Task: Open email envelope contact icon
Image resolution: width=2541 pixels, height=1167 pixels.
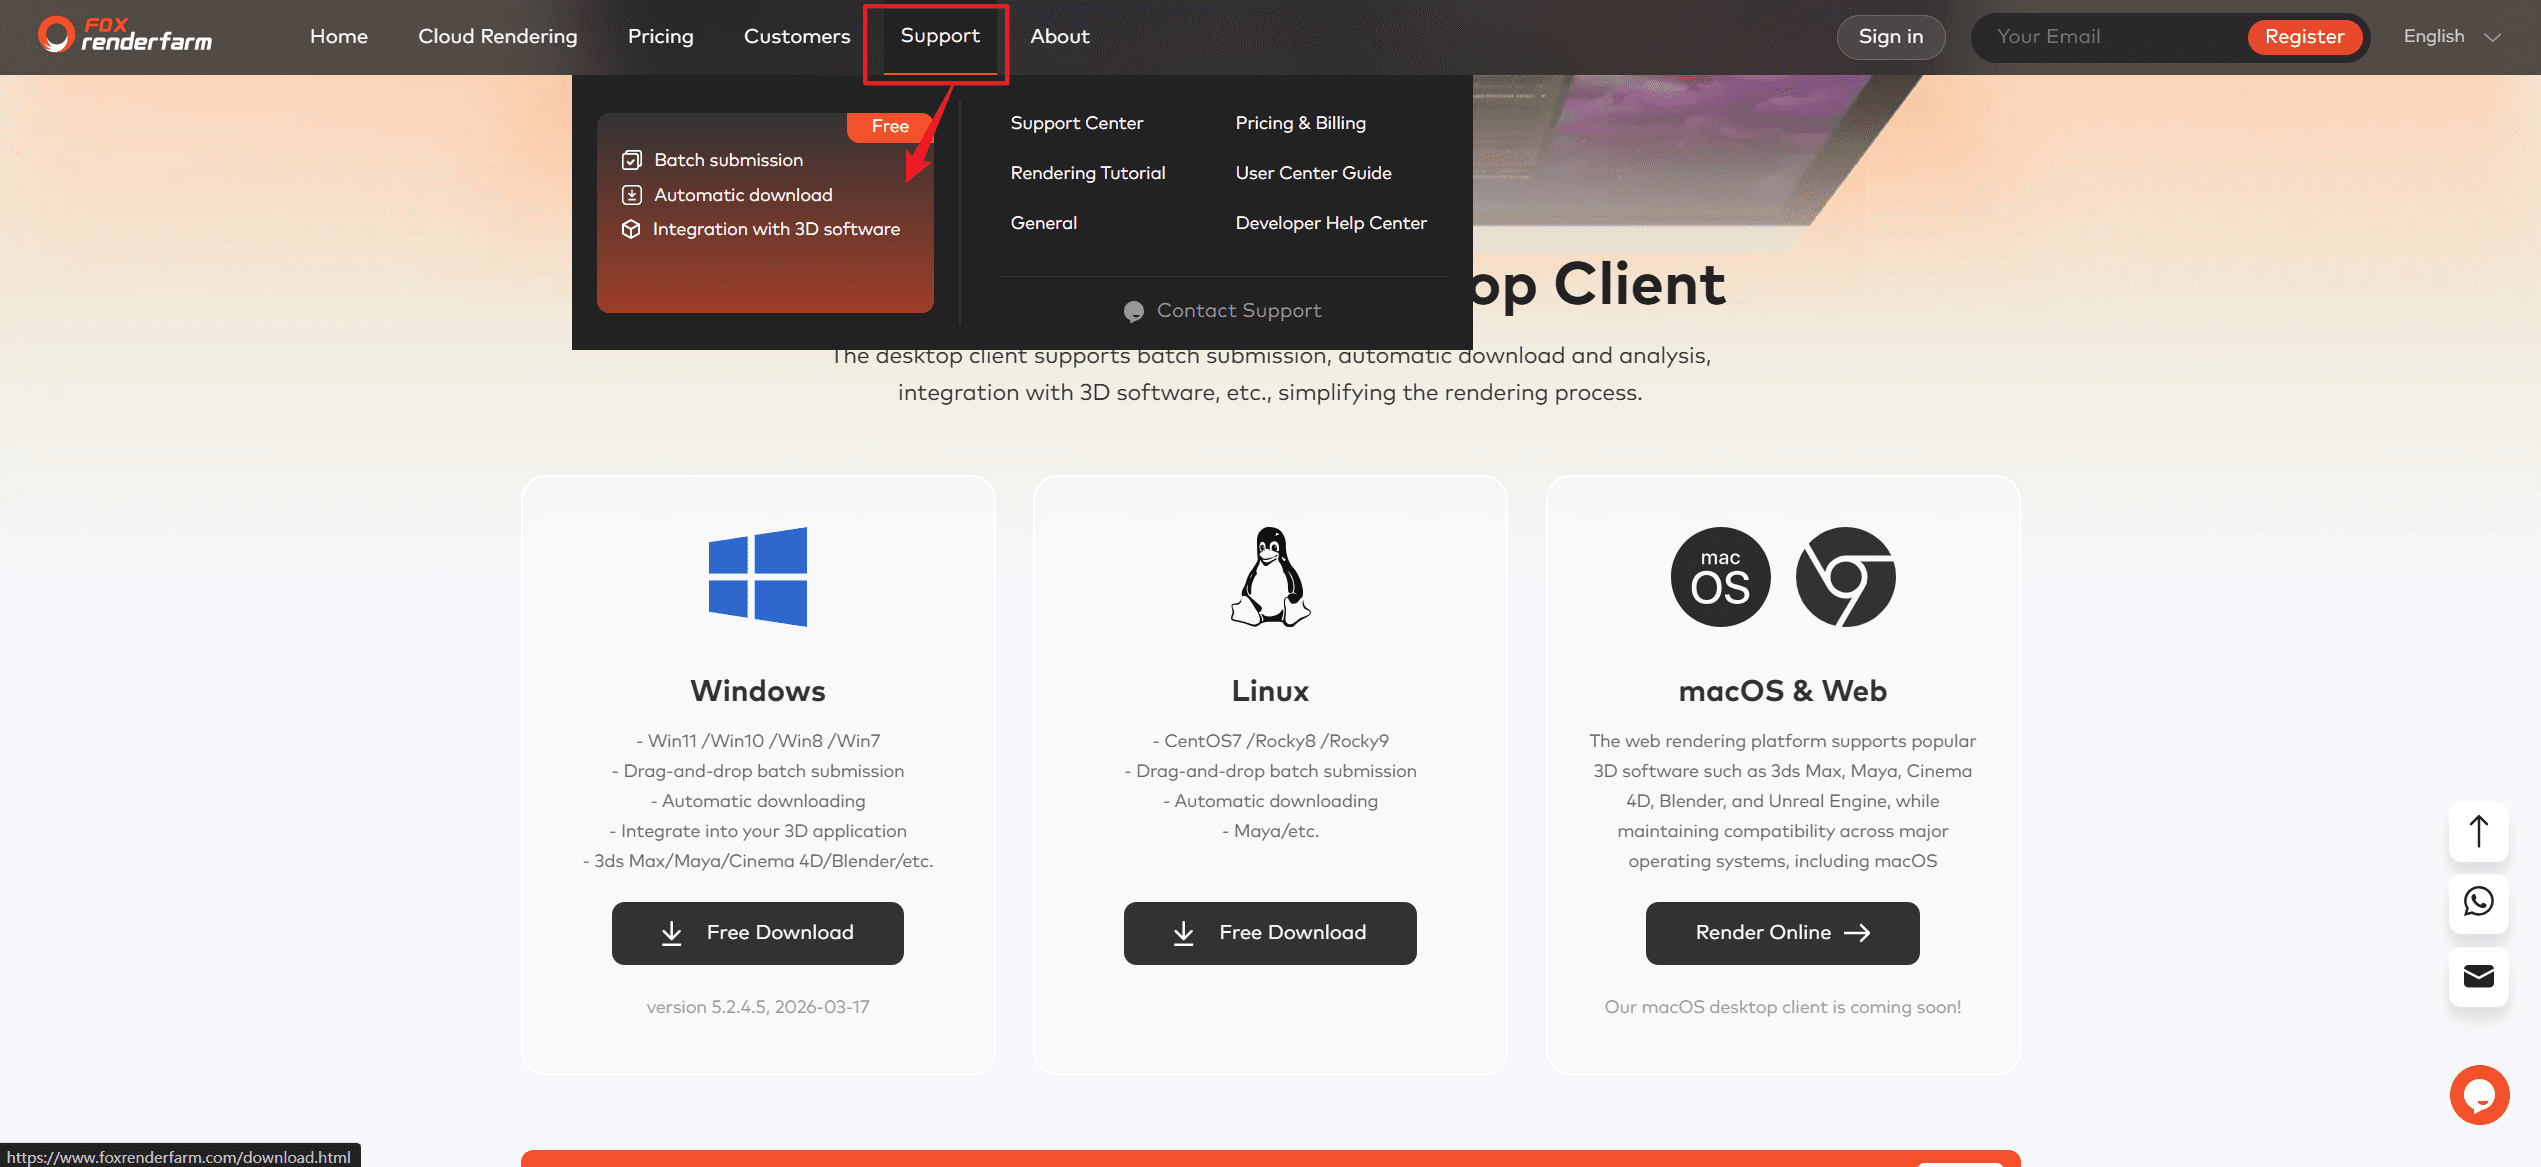Action: pos(2478,976)
